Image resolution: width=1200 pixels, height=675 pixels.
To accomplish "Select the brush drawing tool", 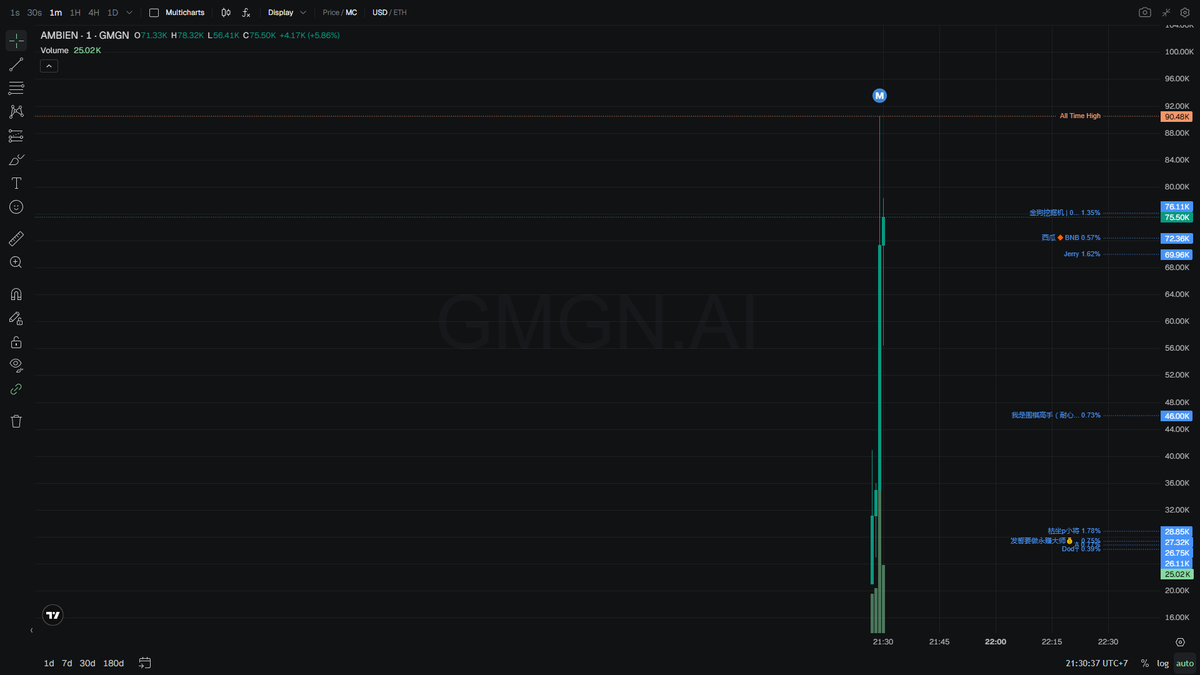I will point(16,160).
